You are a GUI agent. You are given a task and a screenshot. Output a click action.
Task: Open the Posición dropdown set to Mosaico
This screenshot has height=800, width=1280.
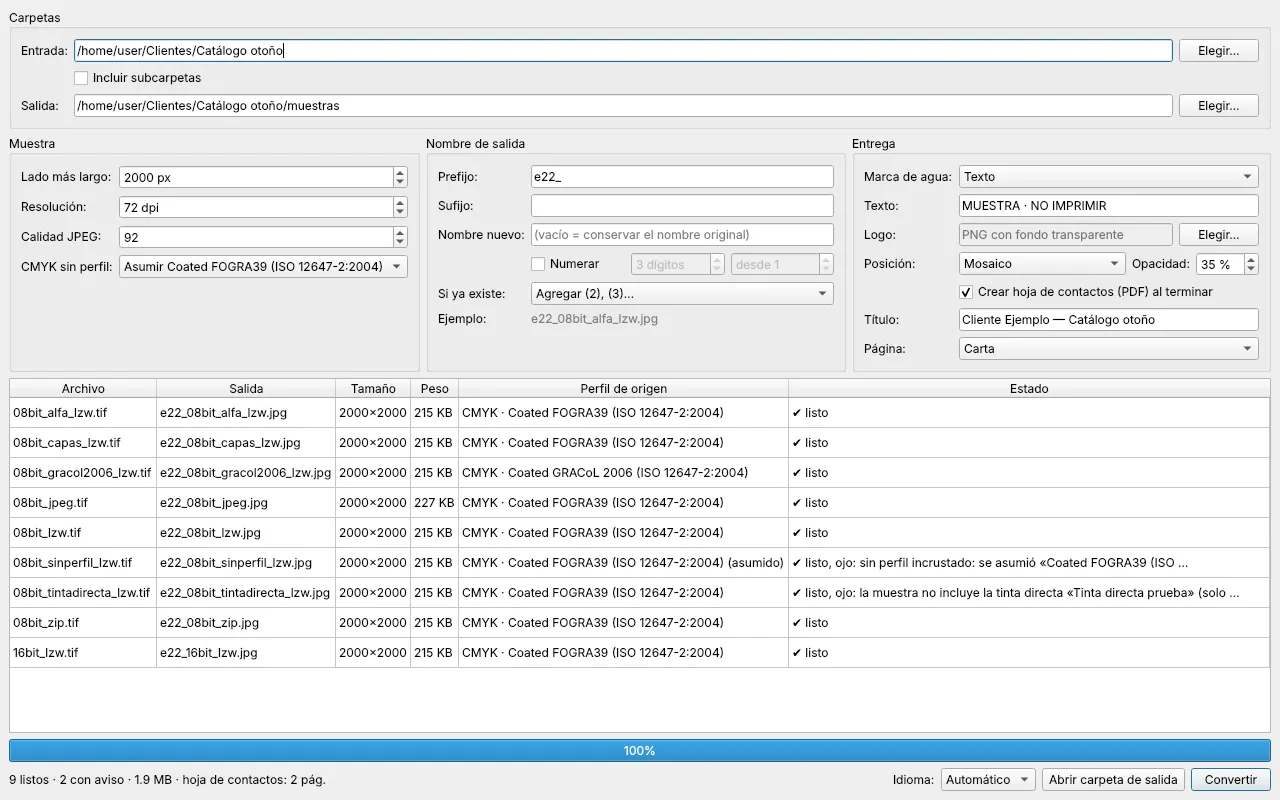pos(1042,264)
